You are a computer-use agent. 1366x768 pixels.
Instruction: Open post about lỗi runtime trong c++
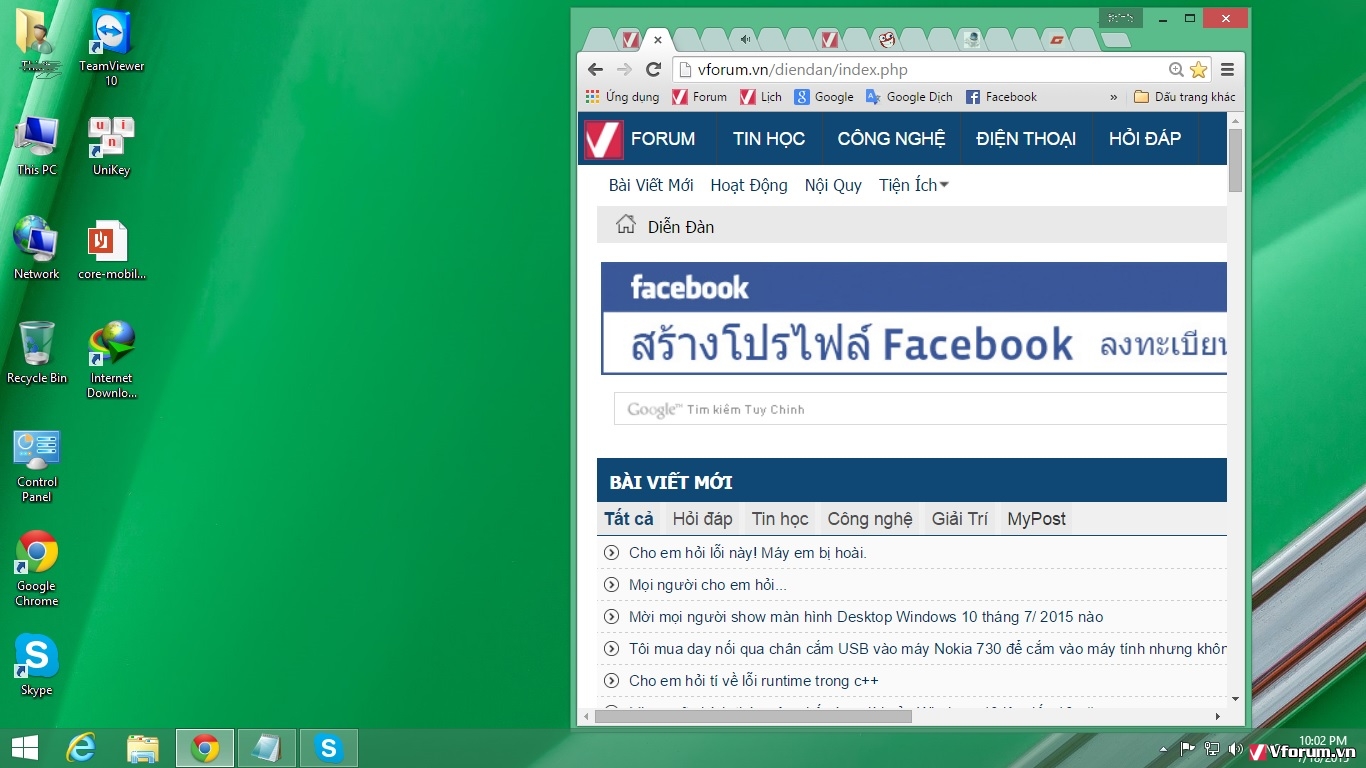[x=754, y=681]
